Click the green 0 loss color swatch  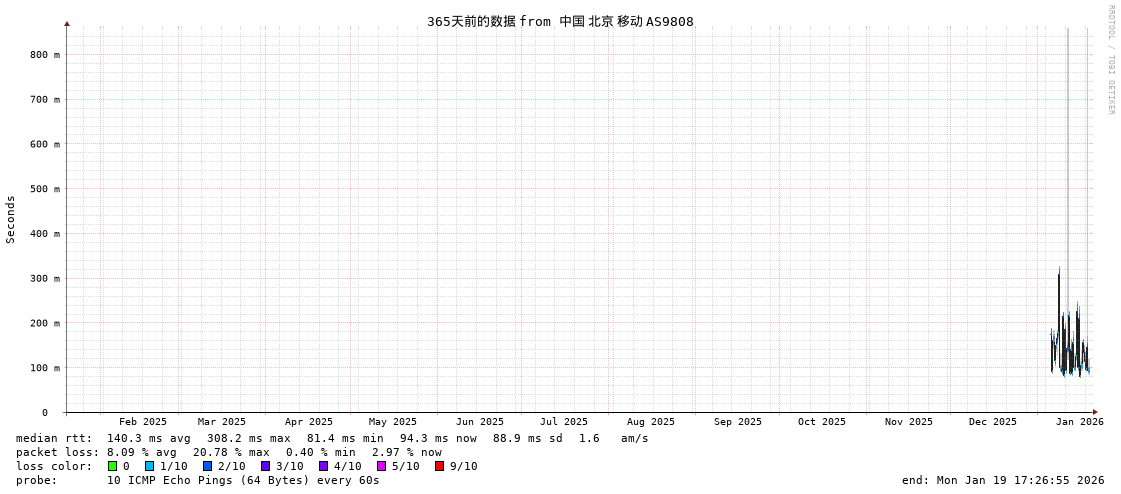tap(113, 466)
